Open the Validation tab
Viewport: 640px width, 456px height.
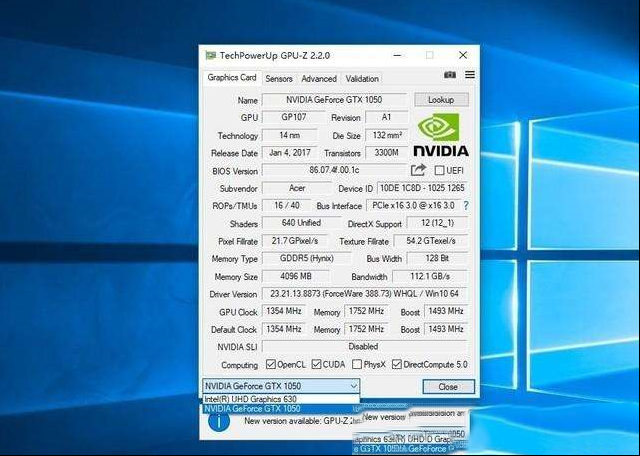click(x=362, y=79)
